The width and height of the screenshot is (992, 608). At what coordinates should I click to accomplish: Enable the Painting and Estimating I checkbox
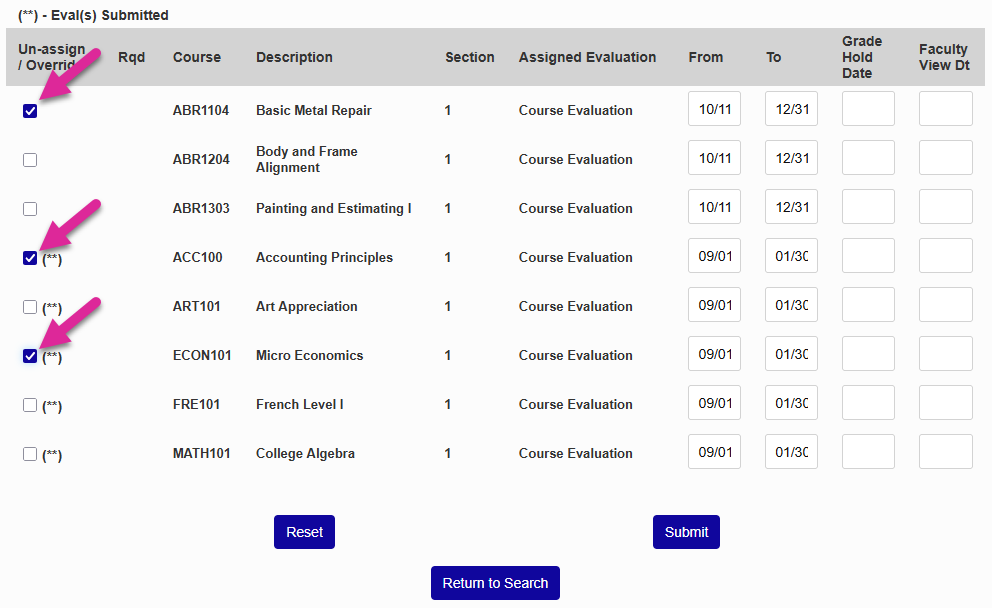pos(30,209)
